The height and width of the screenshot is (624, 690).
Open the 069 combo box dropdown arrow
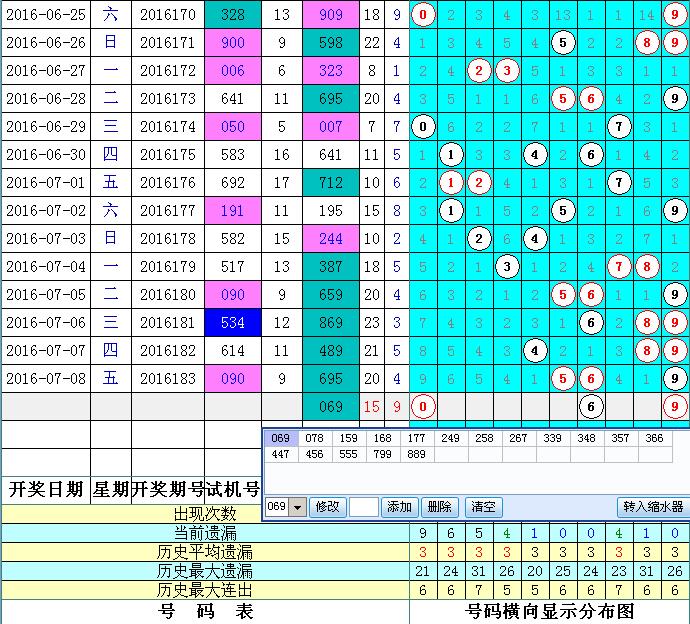297,507
